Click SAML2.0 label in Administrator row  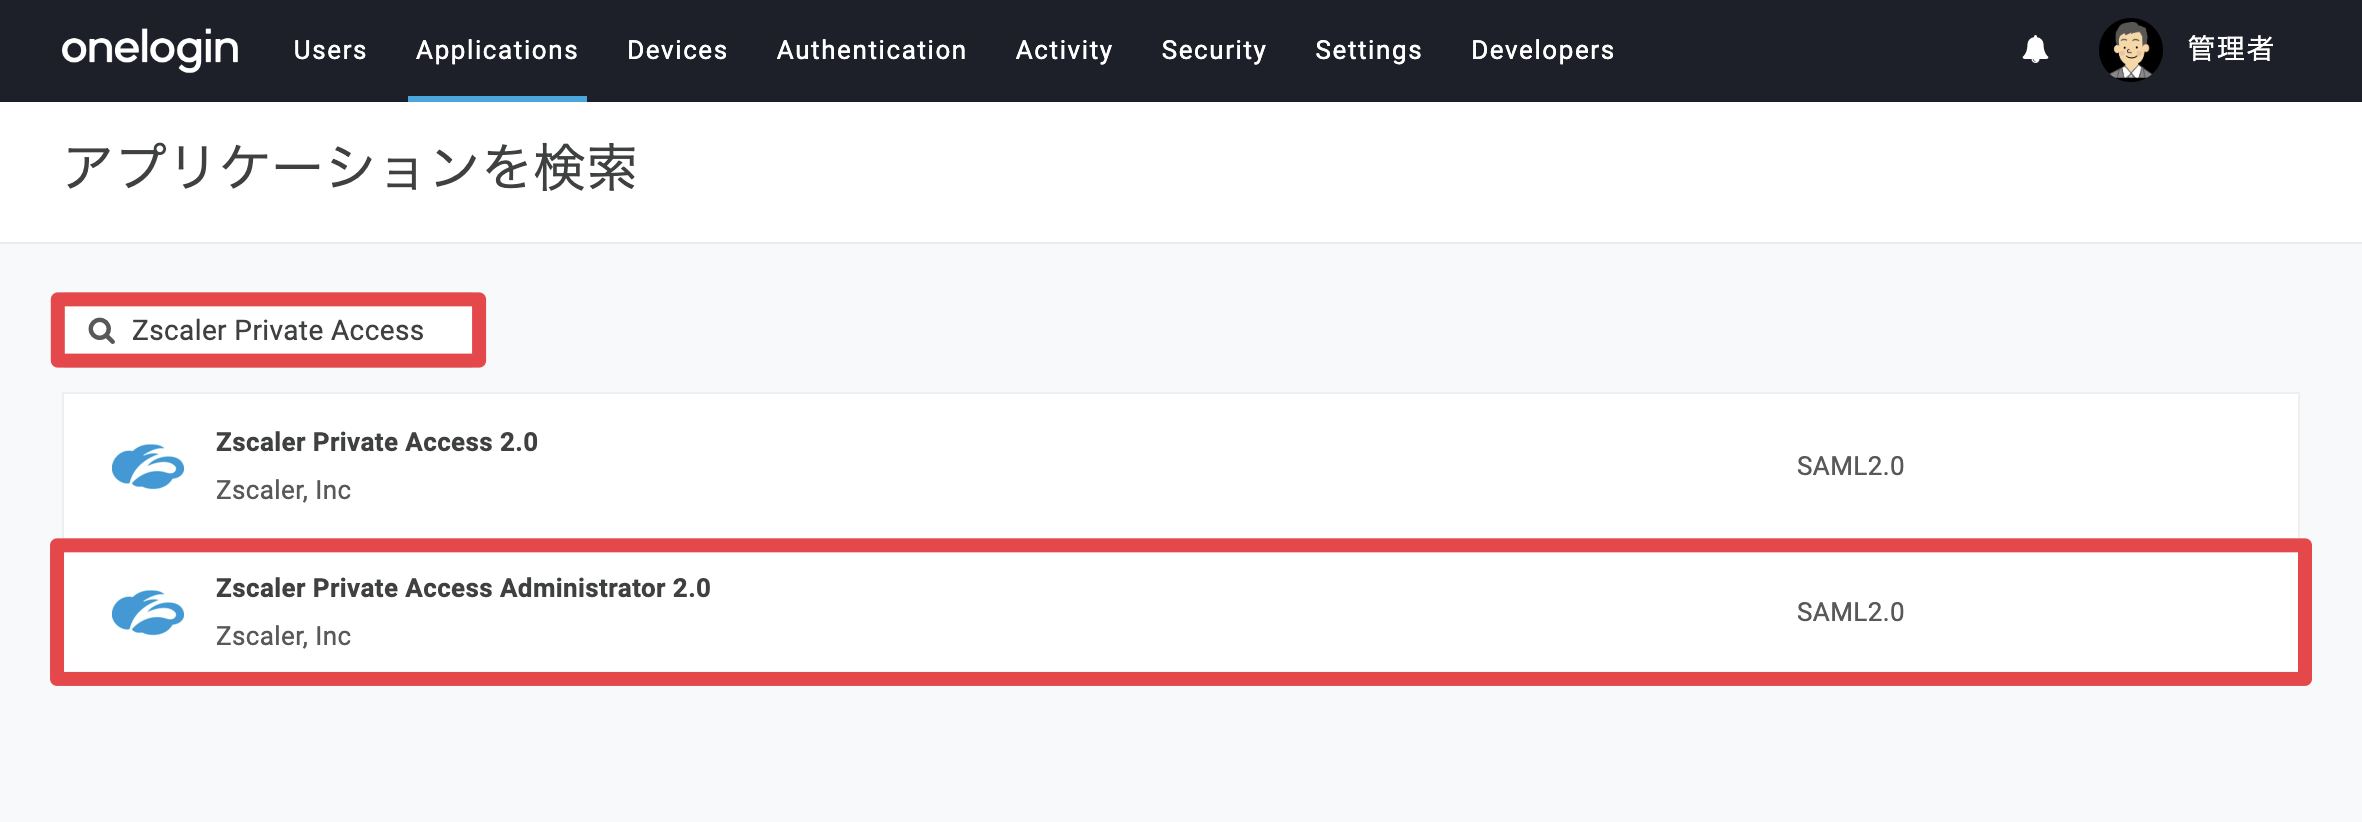tap(1850, 612)
